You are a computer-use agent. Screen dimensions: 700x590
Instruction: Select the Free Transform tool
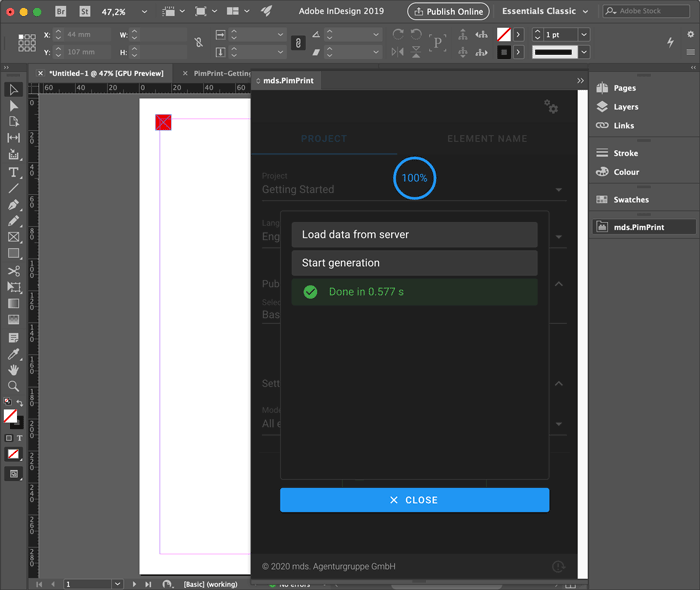[13, 287]
